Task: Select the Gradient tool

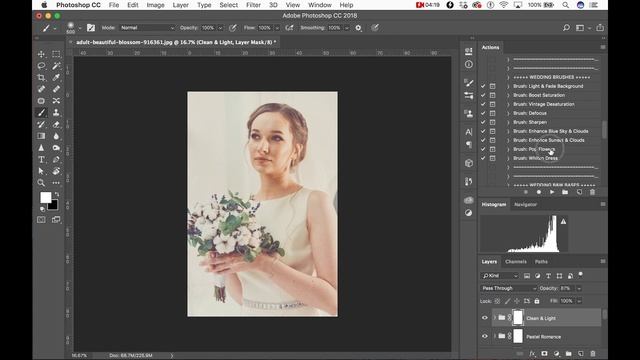Action: coord(41,136)
